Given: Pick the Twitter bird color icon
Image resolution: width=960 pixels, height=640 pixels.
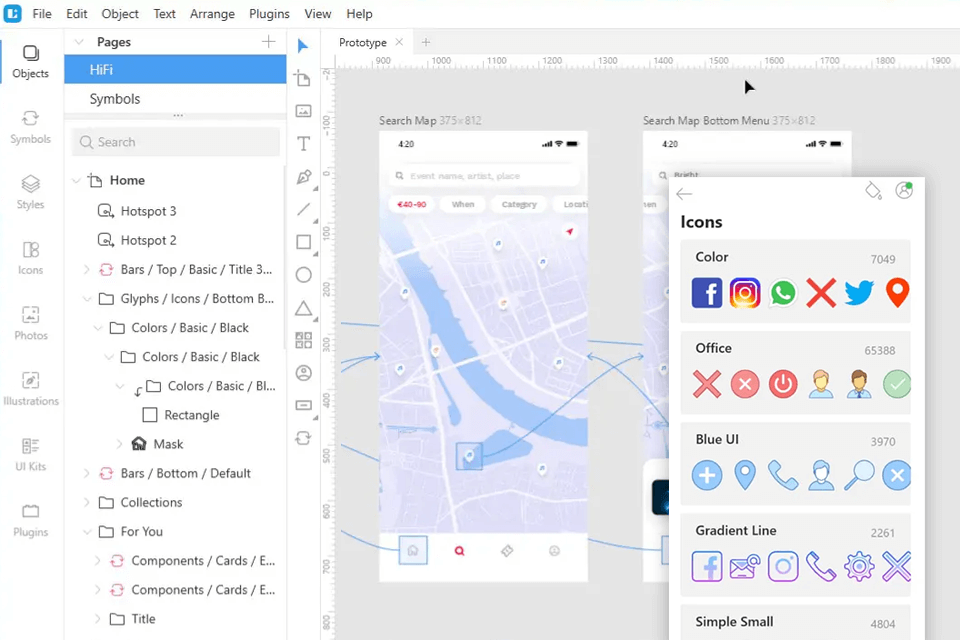Looking at the screenshot, I should click(x=859, y=292).
